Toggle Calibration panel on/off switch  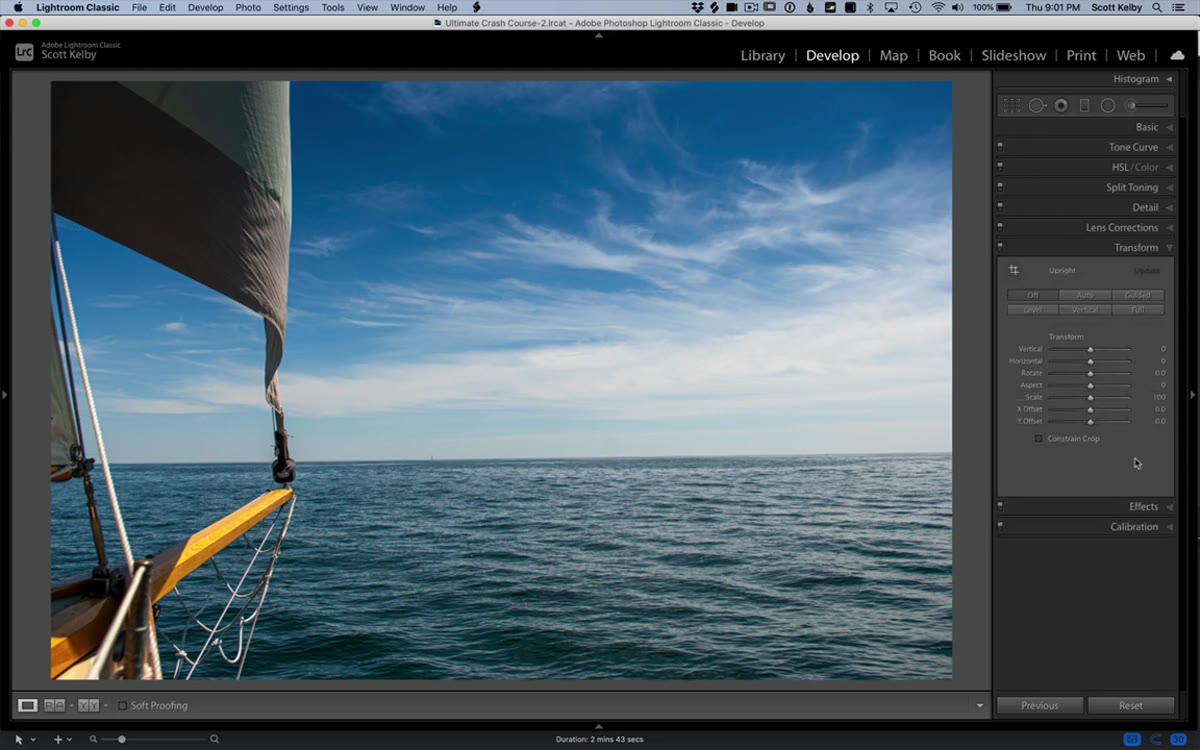(x=1000, y=526)
